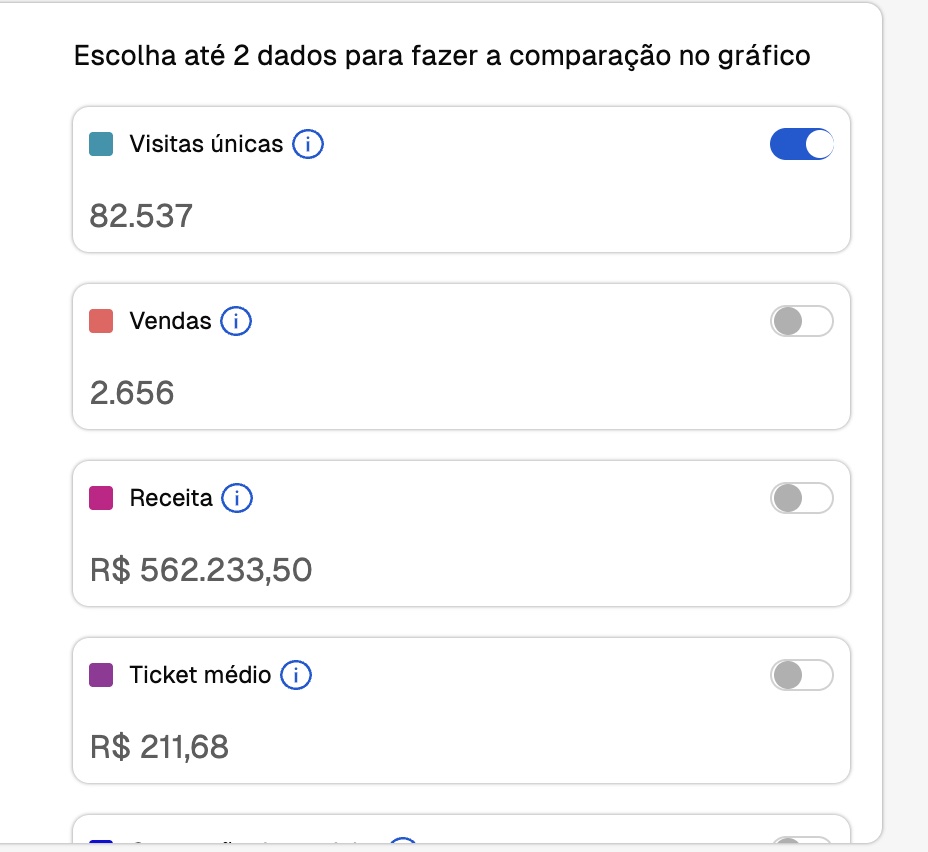Select the Receita amount R$ 562.233,50
Viewport: 928px width, 852px height.
(201, 570)
